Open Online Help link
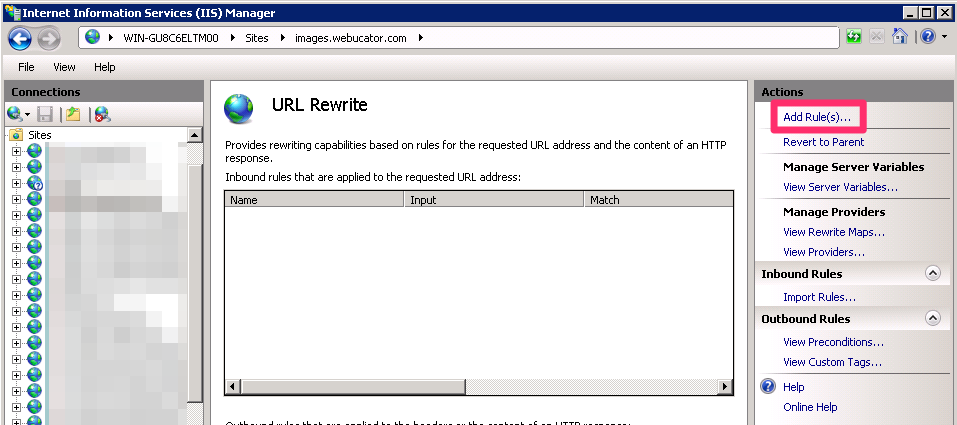The image size is (957, 425). point(810,407)
